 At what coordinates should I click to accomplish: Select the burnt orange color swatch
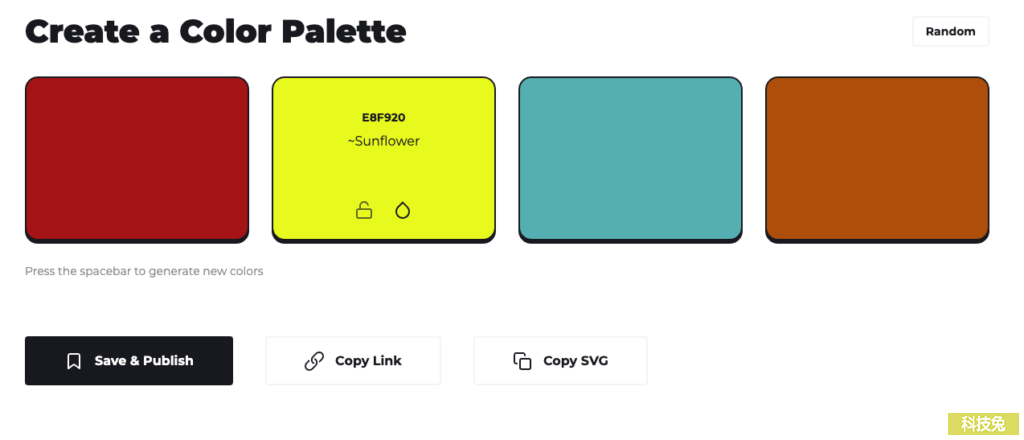[877, 159]
